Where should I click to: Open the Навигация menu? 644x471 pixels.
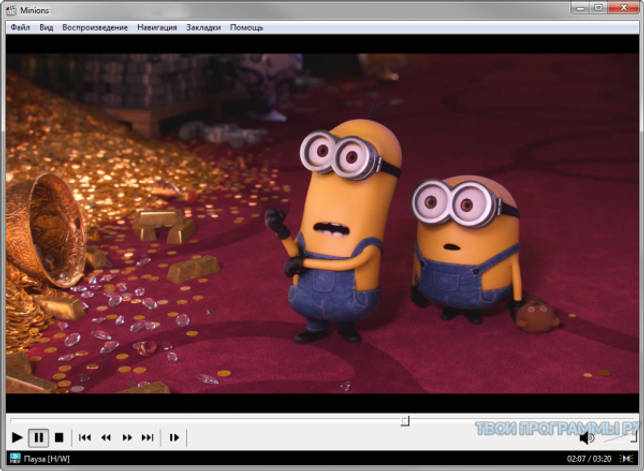[x=157, y=28]
